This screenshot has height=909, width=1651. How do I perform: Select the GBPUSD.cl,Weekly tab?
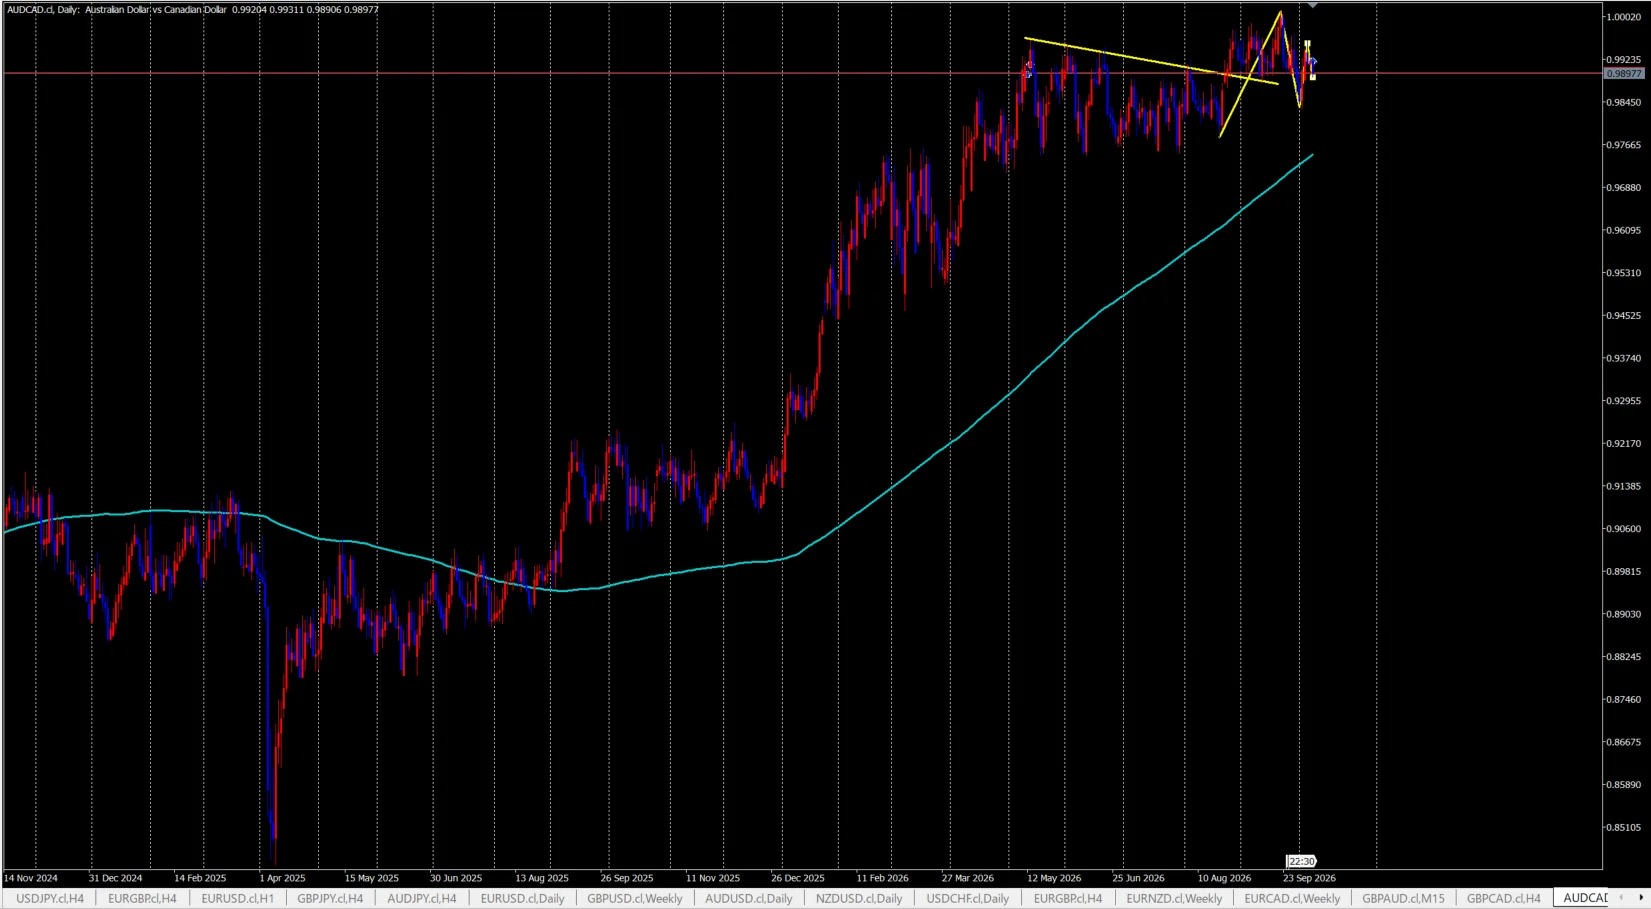click(634, 898)
